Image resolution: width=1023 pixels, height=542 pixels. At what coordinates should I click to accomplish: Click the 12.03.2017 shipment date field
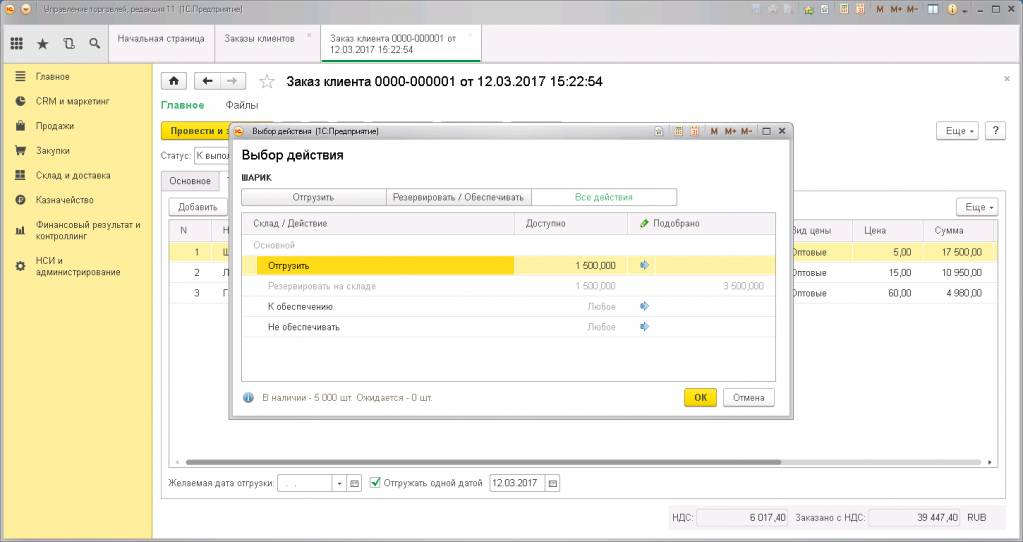[x=517, y=483]
